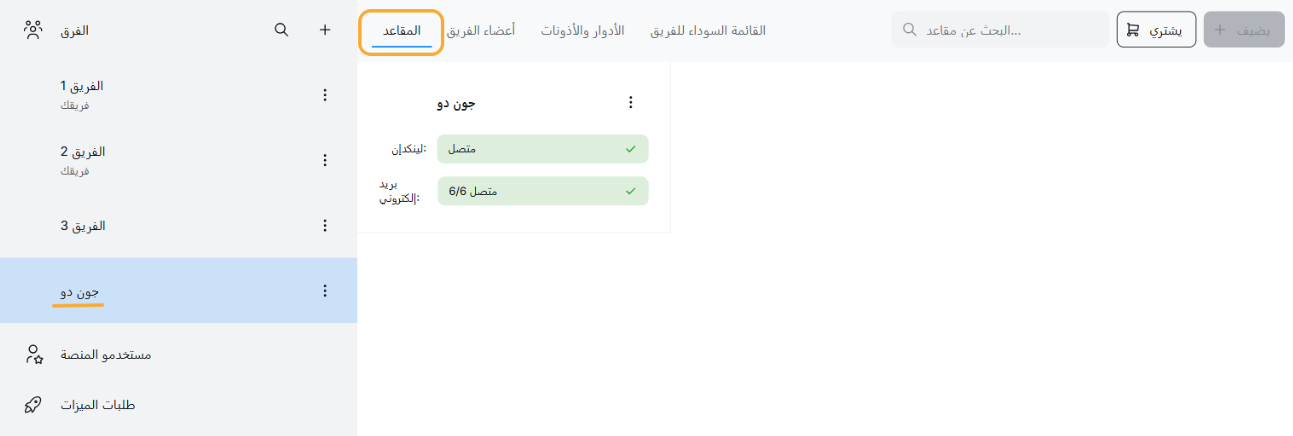Viewport: 1293px width, 436px height.
Task: Open three-dot menu for الفريق 1
Action: click(324, 95)
